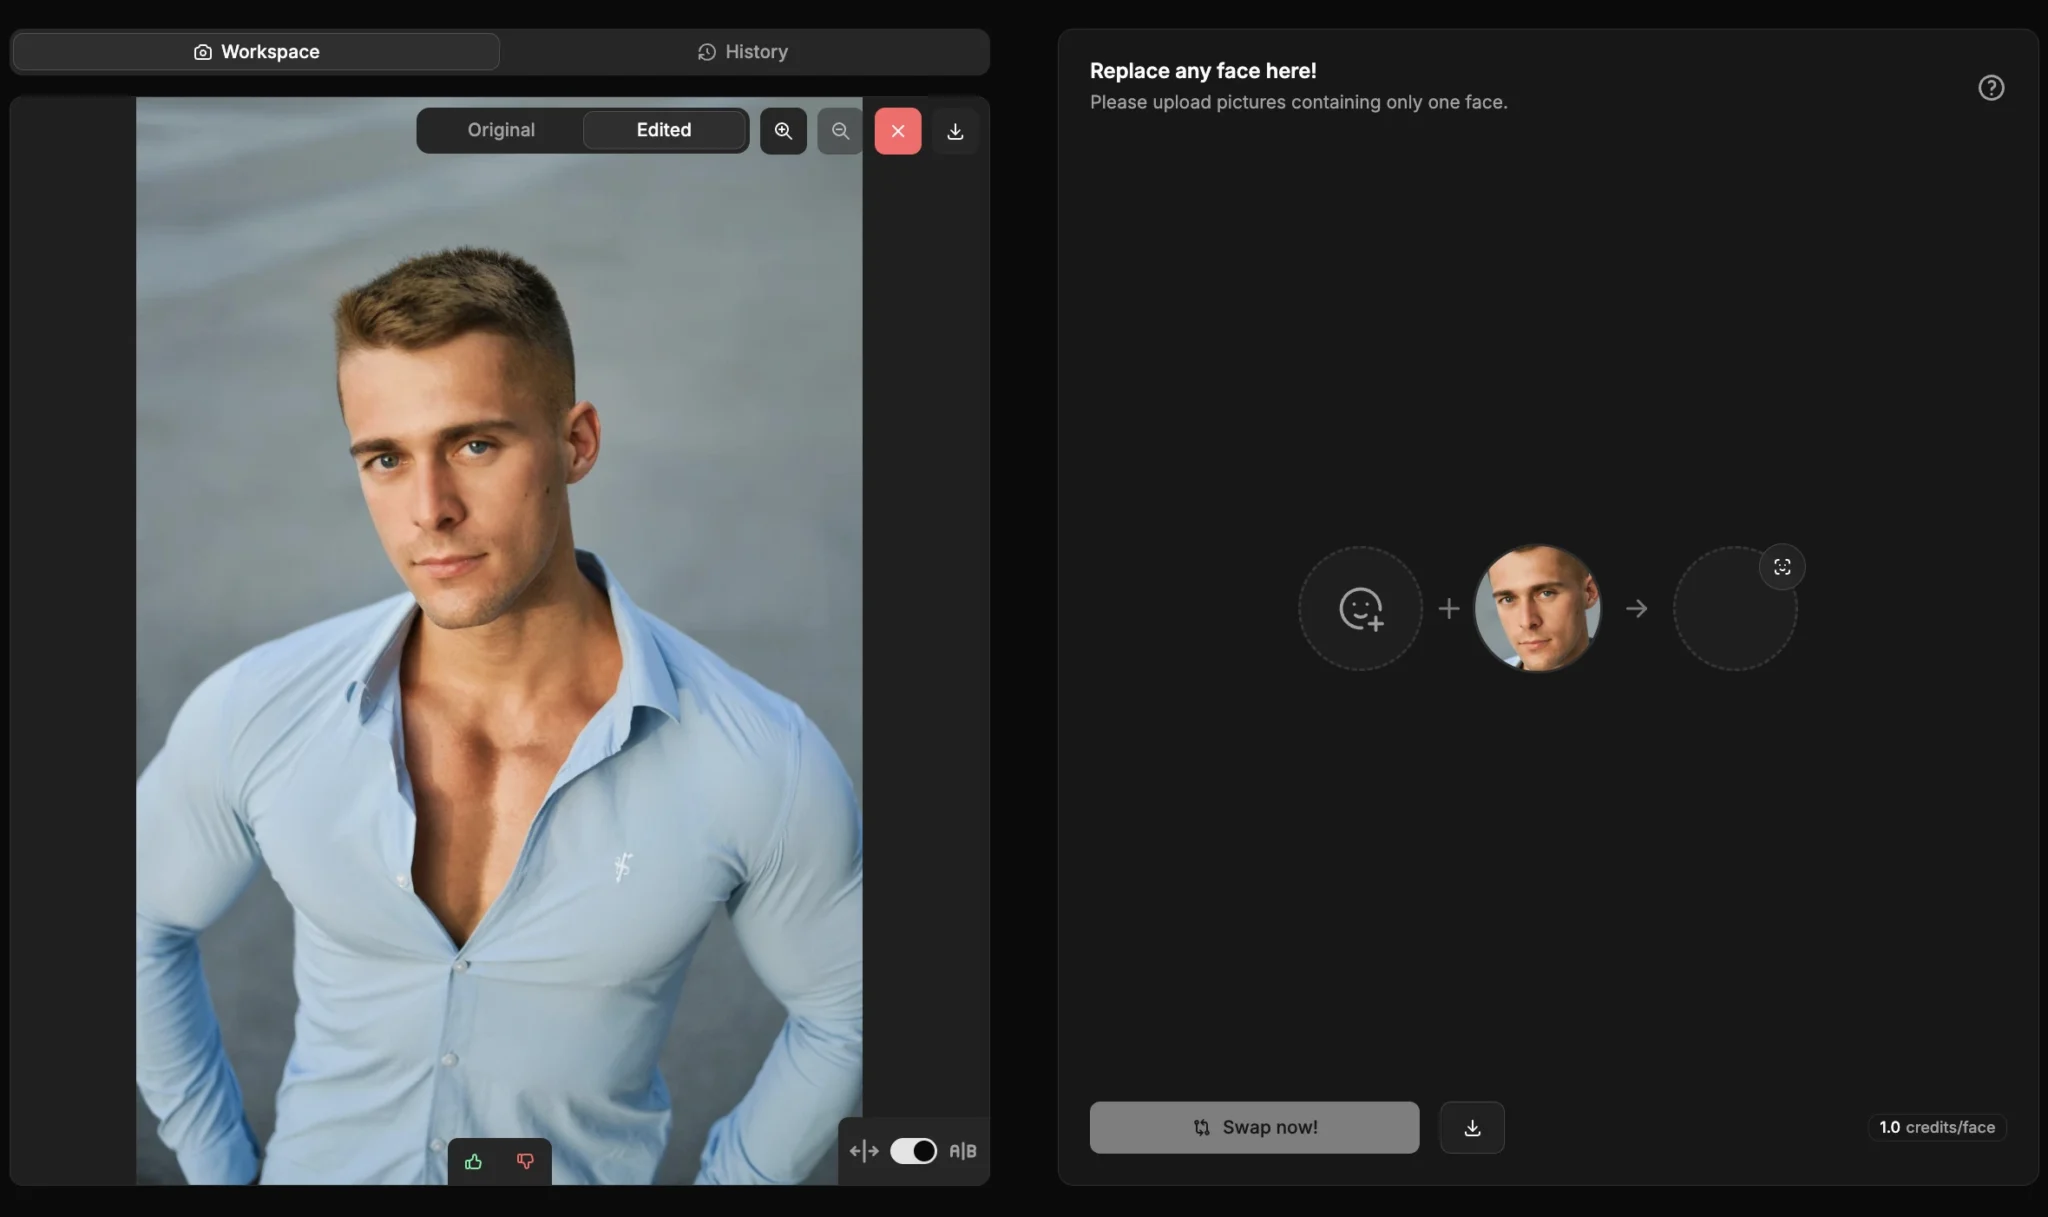Toggle the A|B comparison switch
This screenshot has width=2048, height=1217.
(x=913, y=1151)
